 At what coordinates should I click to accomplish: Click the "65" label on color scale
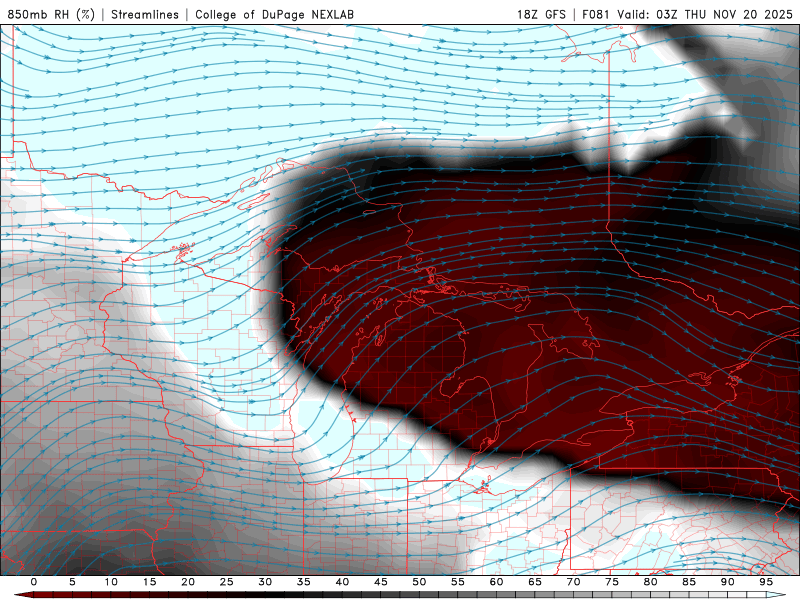pos(535,582)
